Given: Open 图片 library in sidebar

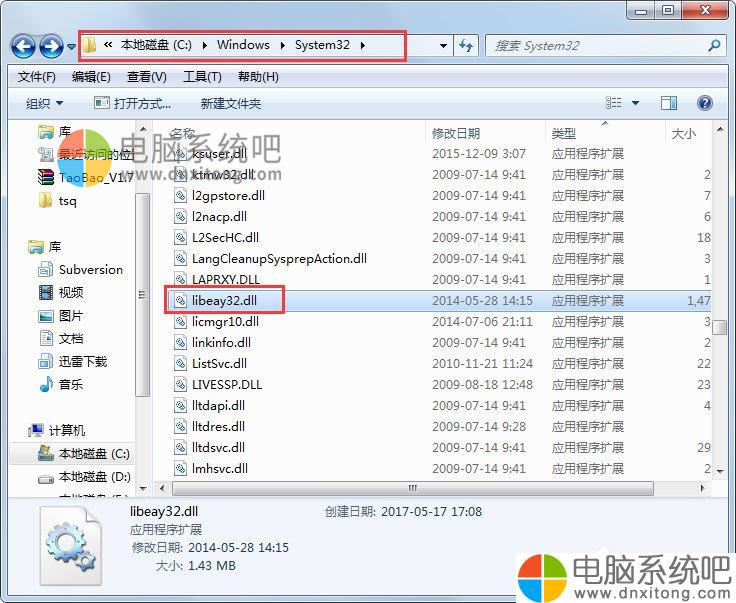Looking at the screenshot, I should click(x=61, y=315).
